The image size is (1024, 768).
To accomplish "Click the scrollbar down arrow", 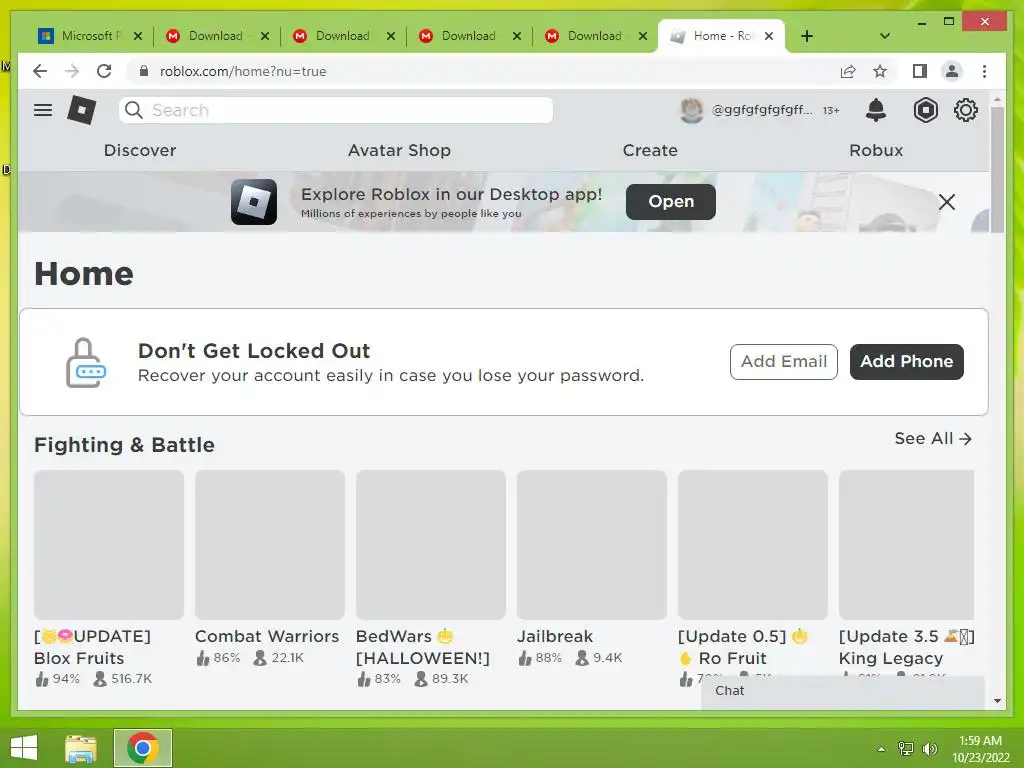I will [x=997, y=701].
